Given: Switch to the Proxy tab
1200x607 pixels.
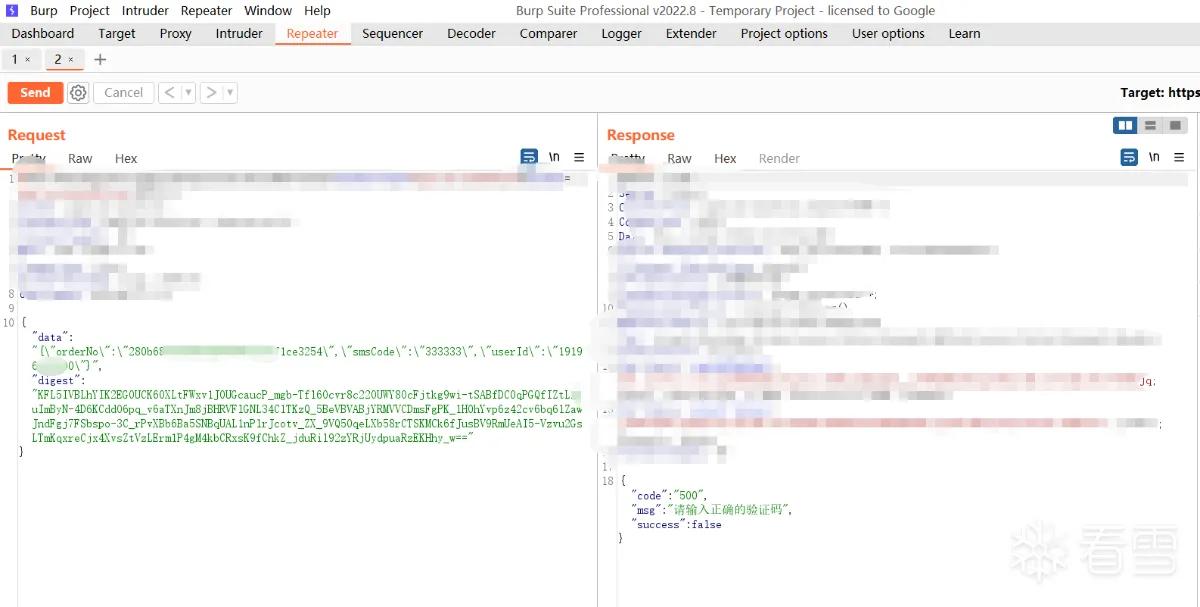Looking at the screenshot, I should click(176, 34).
